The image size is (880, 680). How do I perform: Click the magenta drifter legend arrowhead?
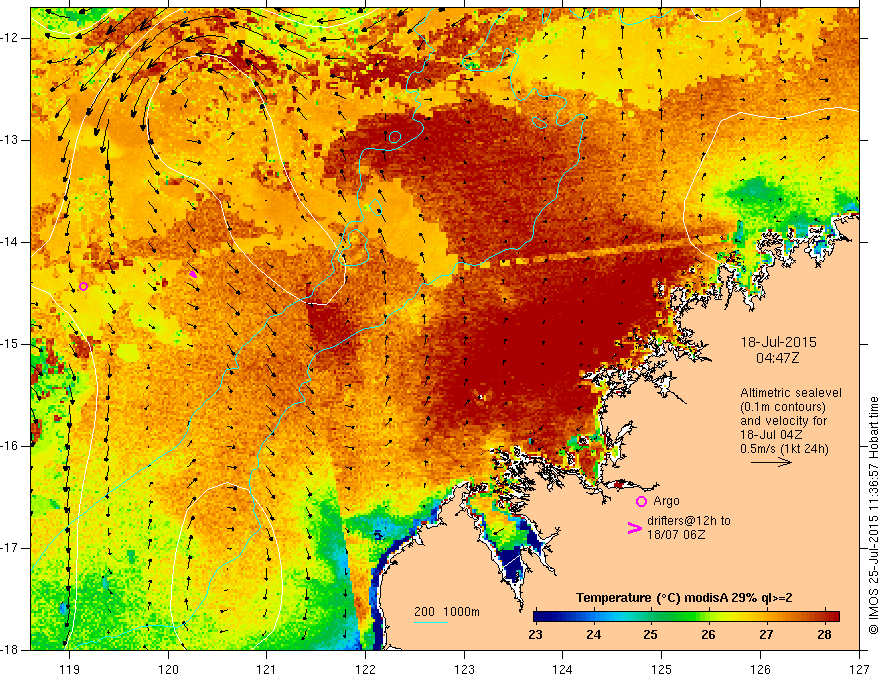[x=634, y=528]
